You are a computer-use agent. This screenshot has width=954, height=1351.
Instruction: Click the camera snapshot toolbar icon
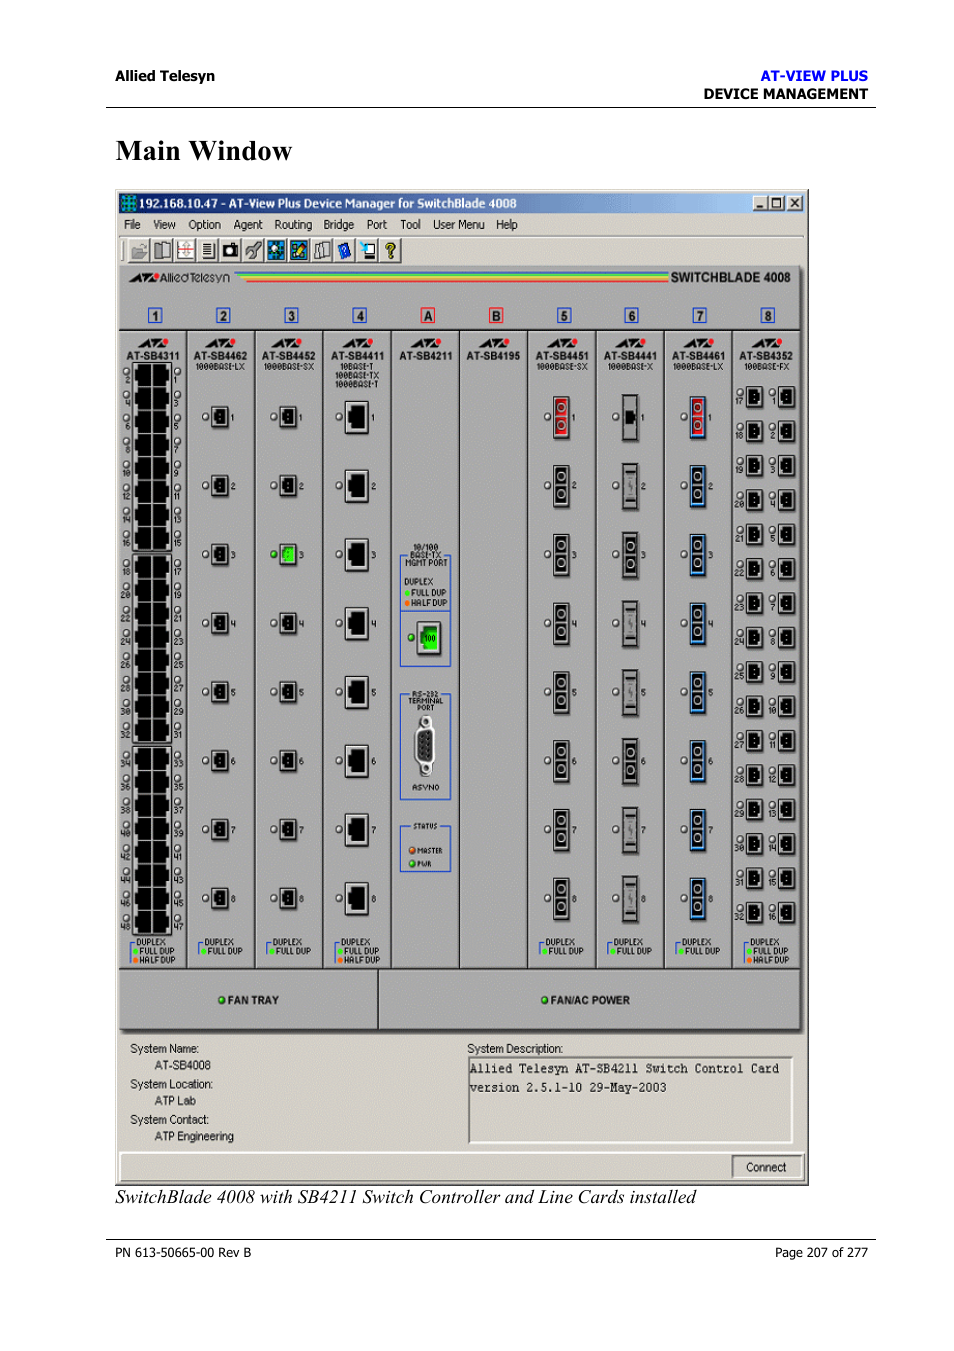tap(230, 250)
